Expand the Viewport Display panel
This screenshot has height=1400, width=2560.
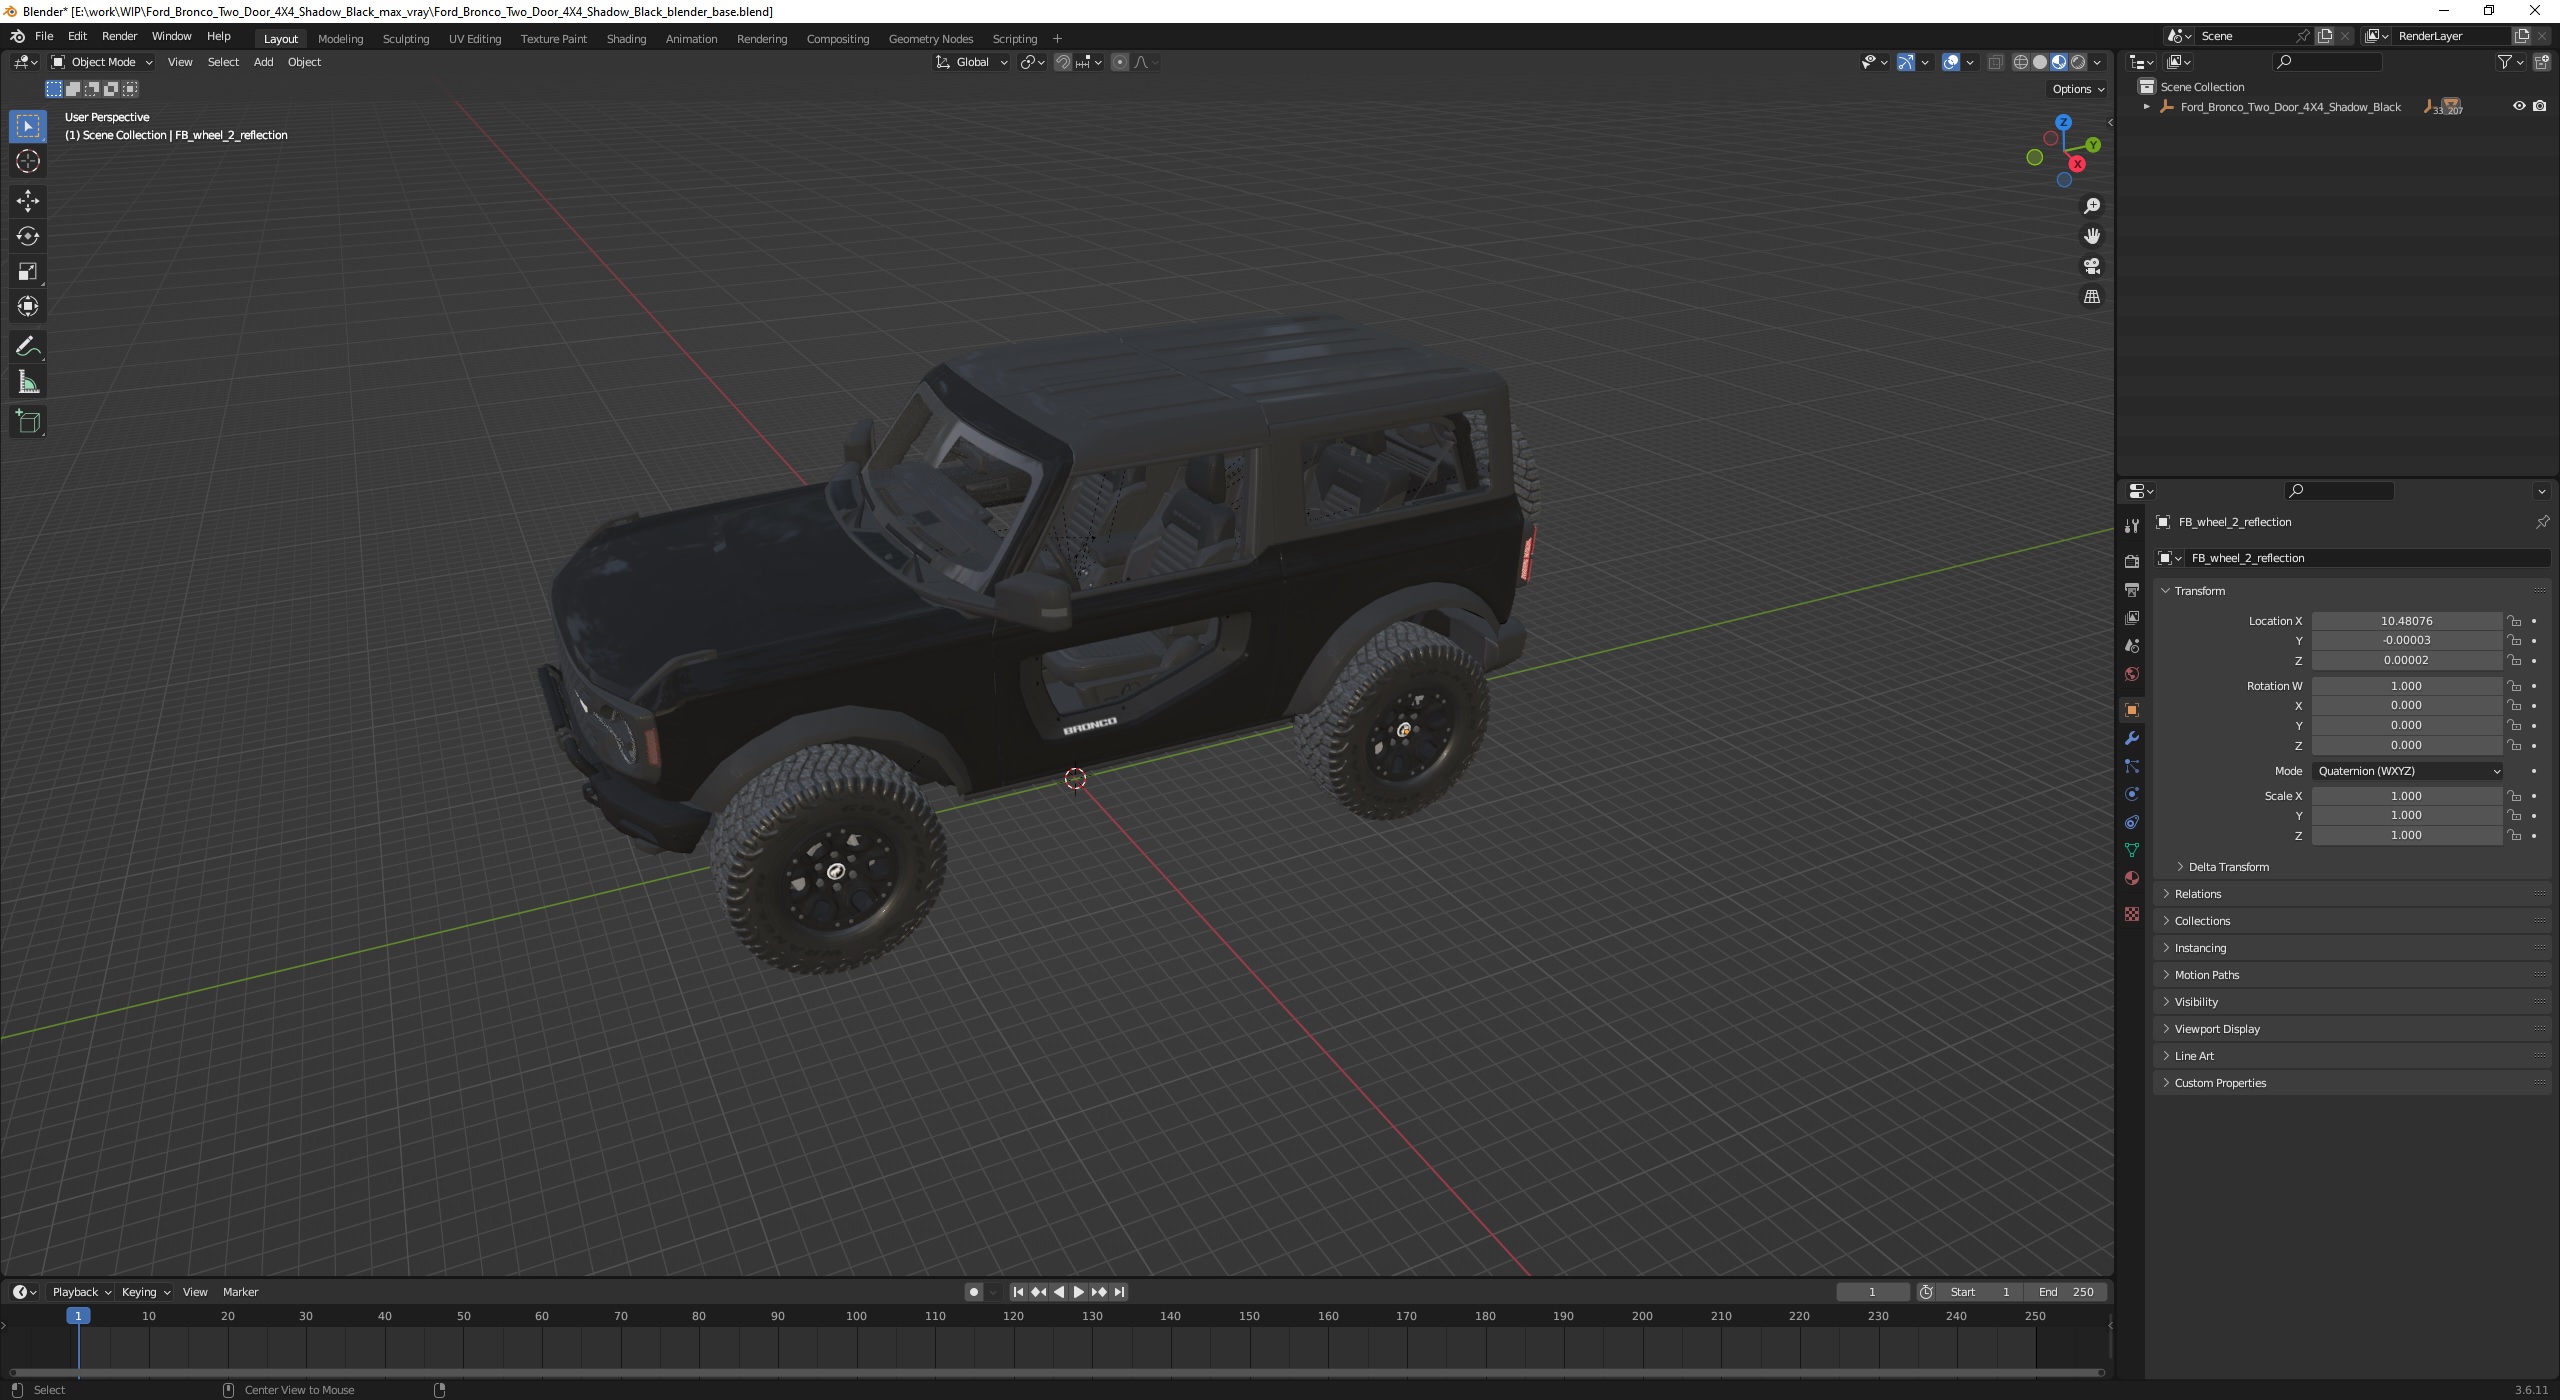point(2217,1029)
